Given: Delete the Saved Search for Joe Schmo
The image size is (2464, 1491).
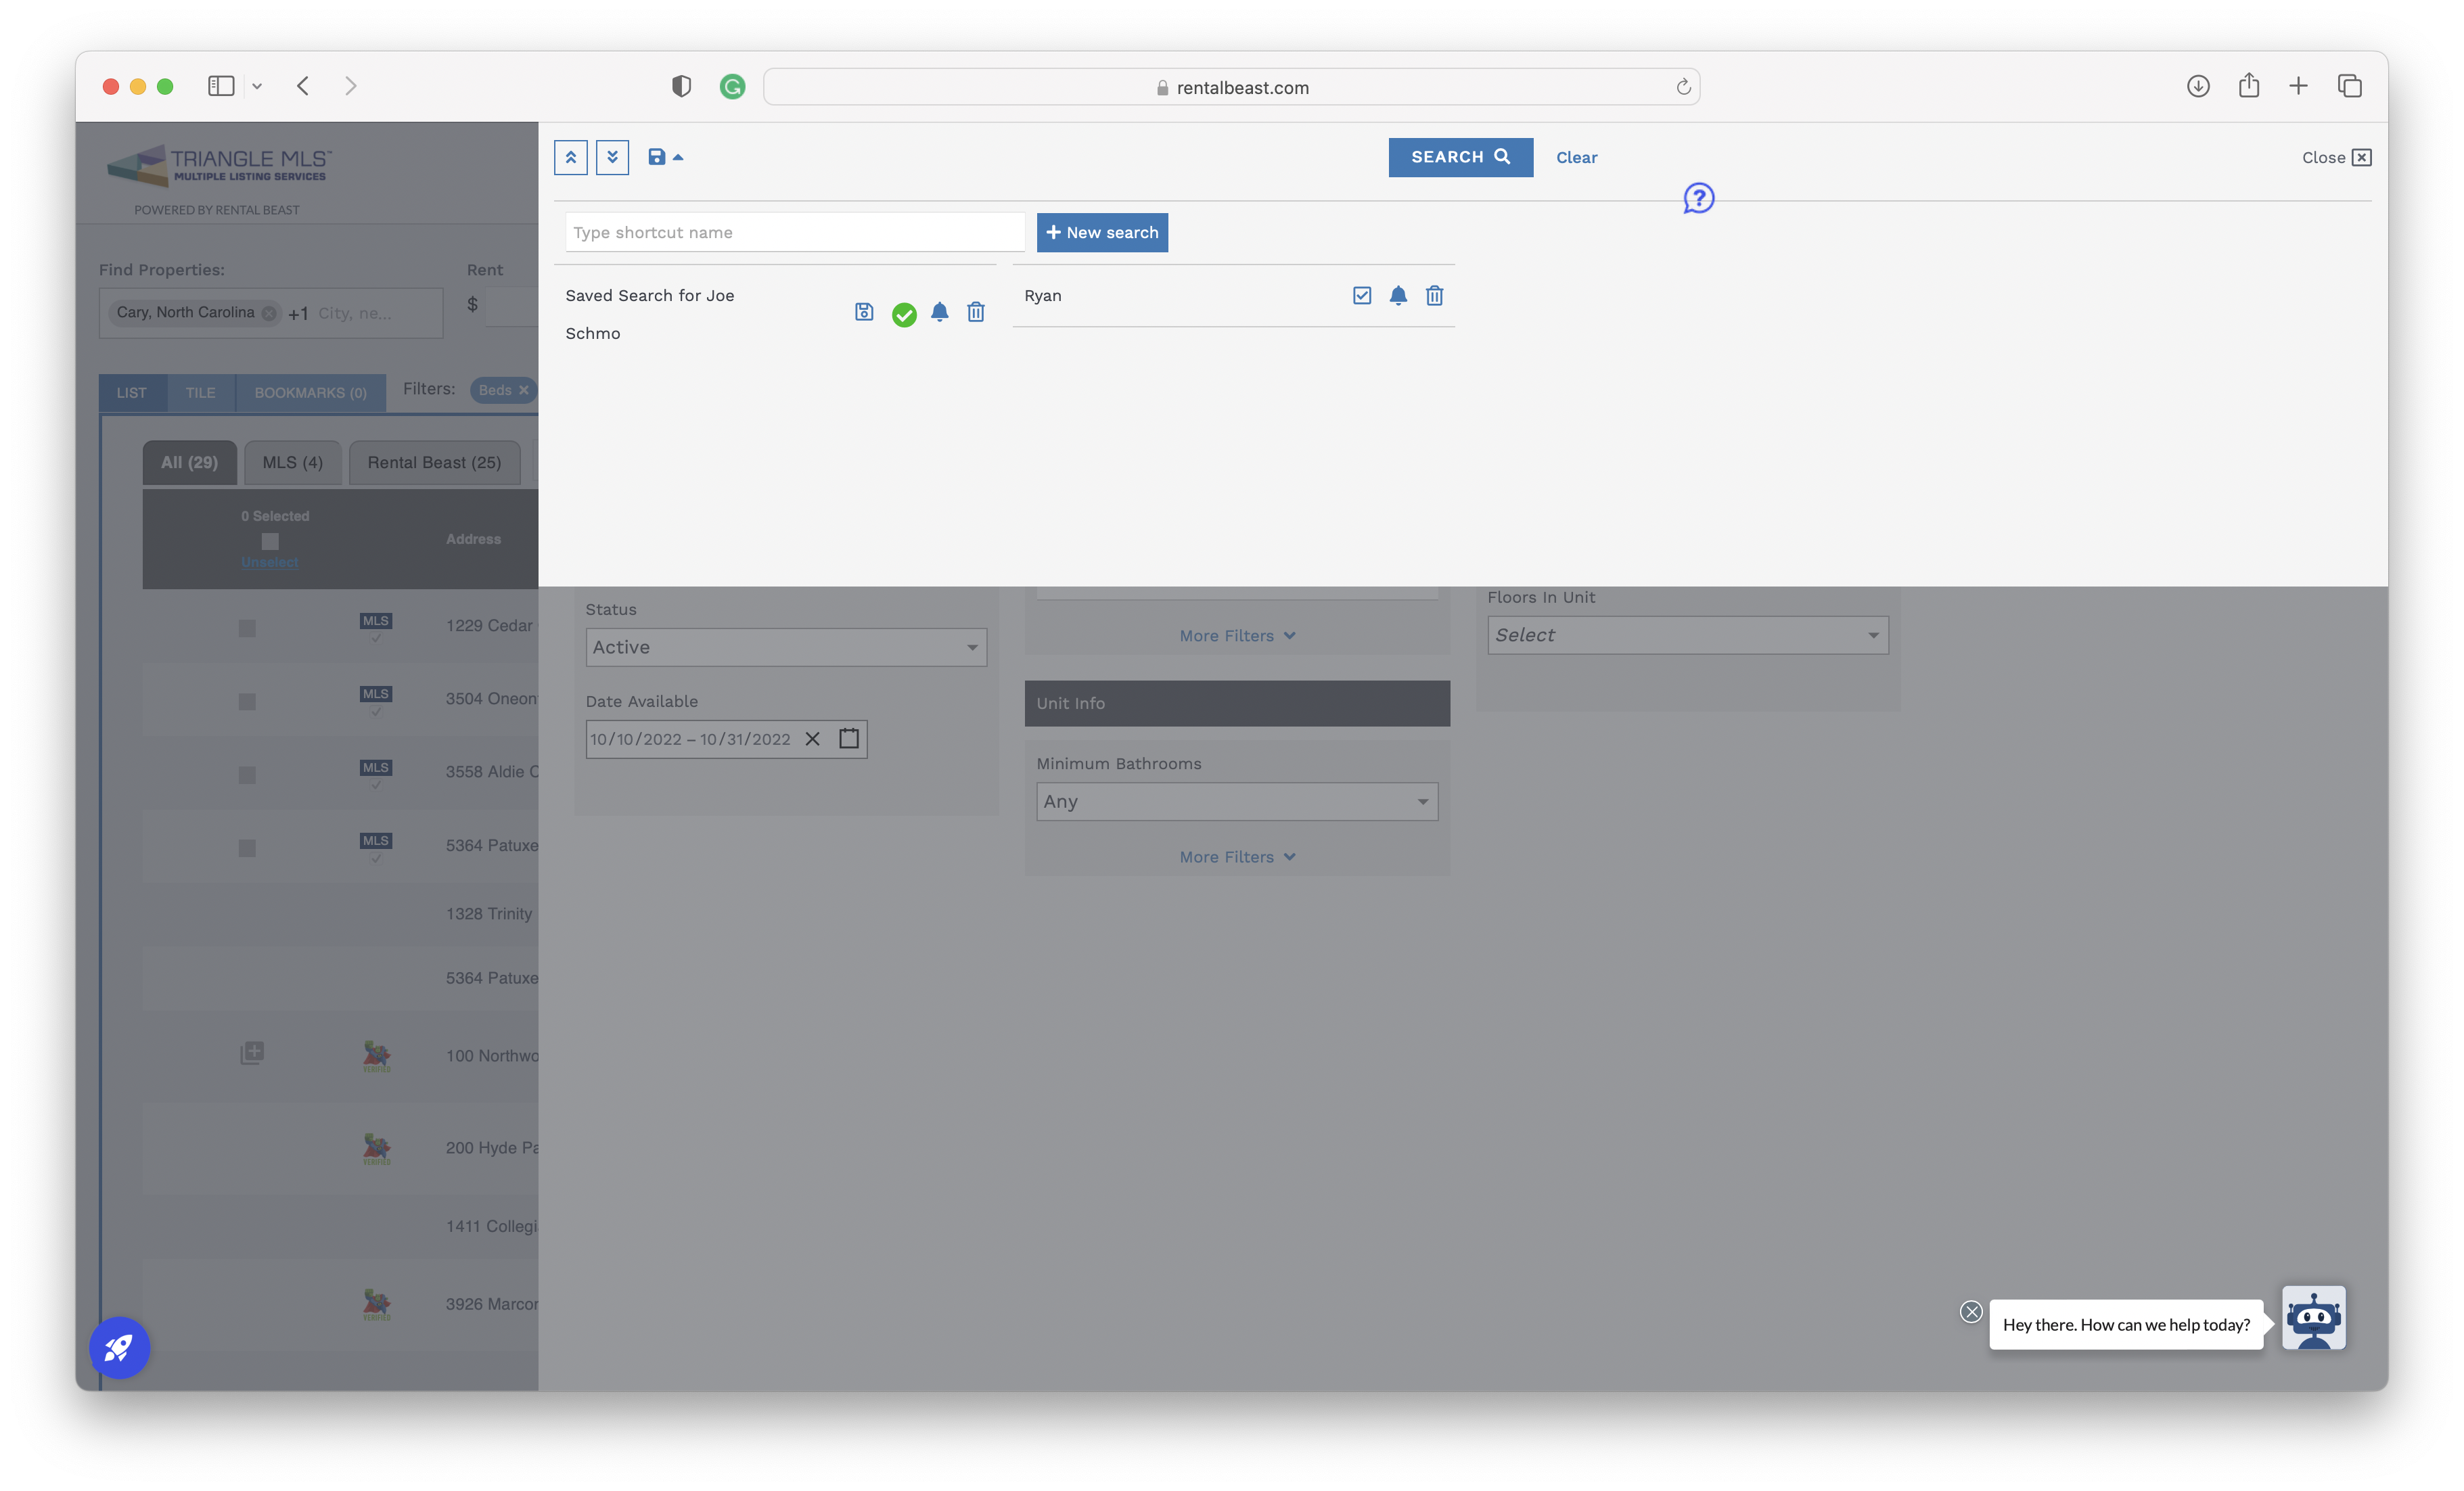Looking at the screenshot, I should tap(976, 312).
